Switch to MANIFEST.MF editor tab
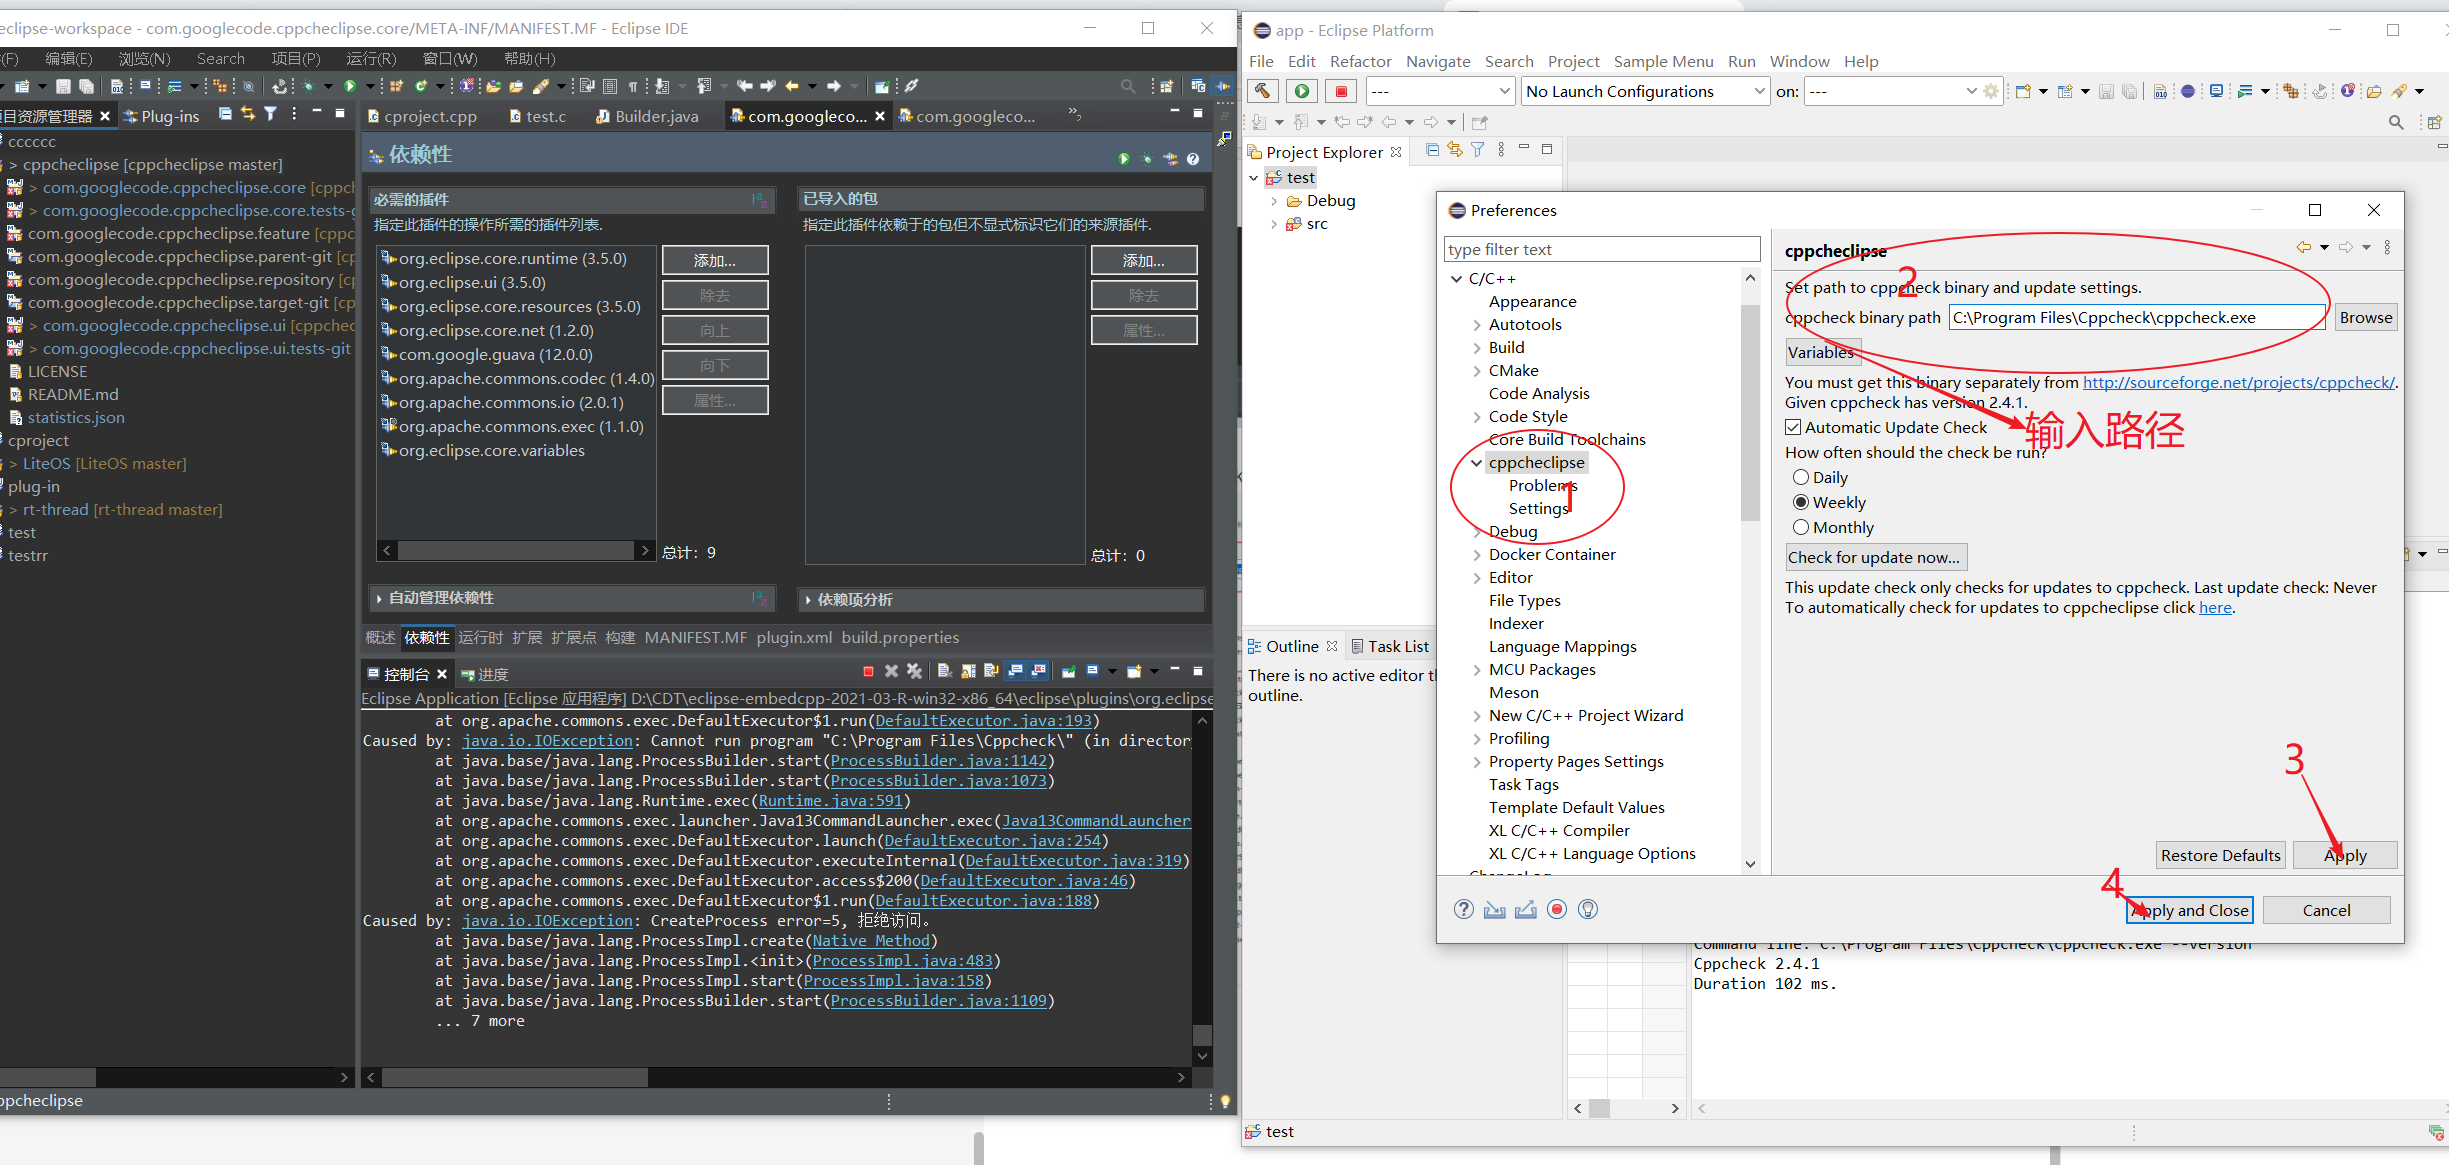The height and width of the screenshot is (1165, 2449). (x=695, y=637)
